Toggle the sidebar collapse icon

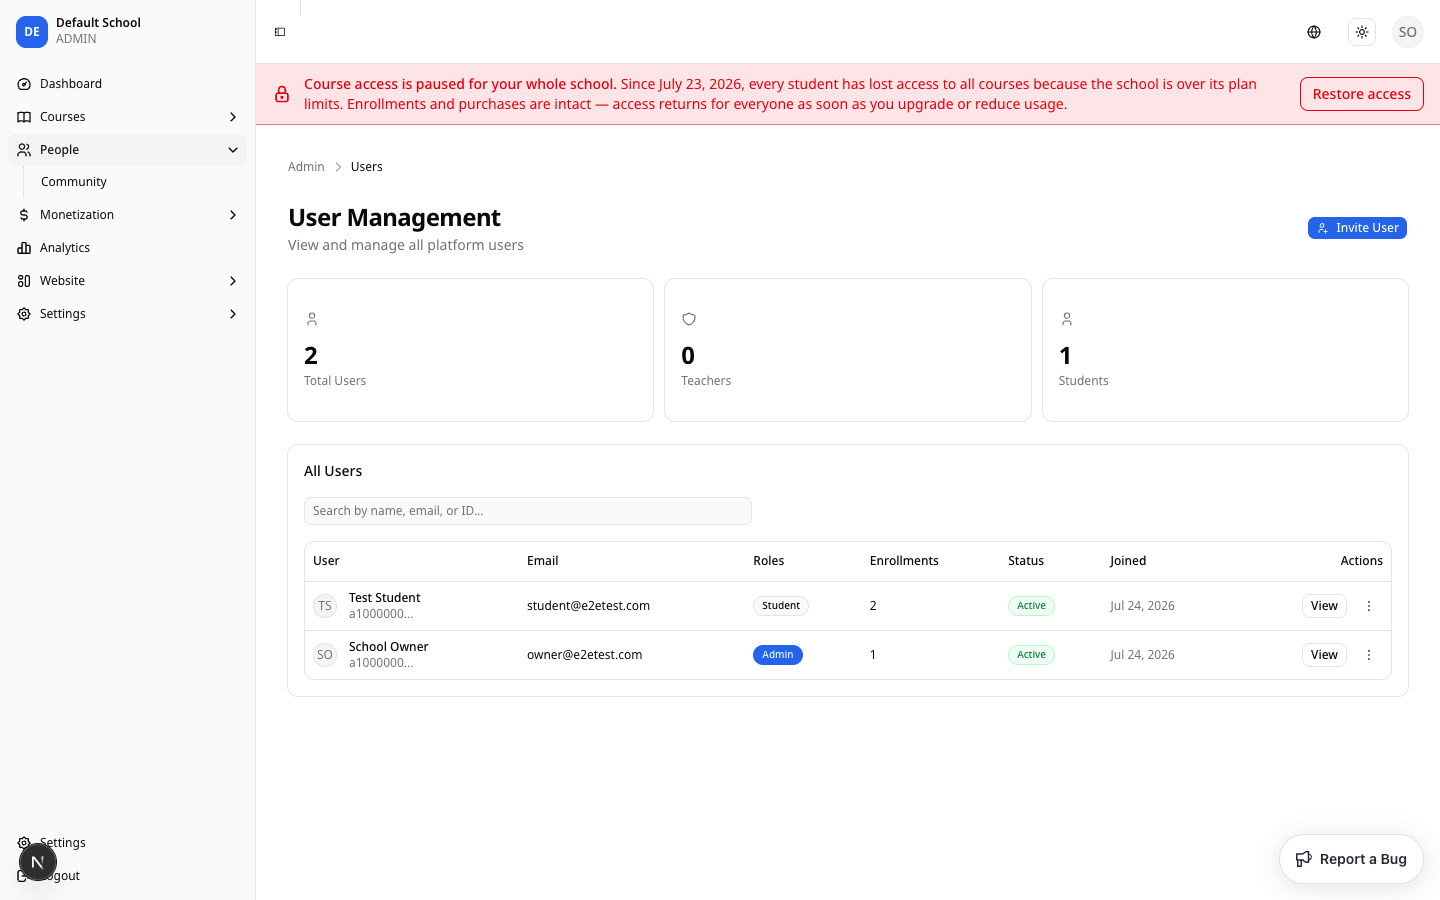point(280,32)
